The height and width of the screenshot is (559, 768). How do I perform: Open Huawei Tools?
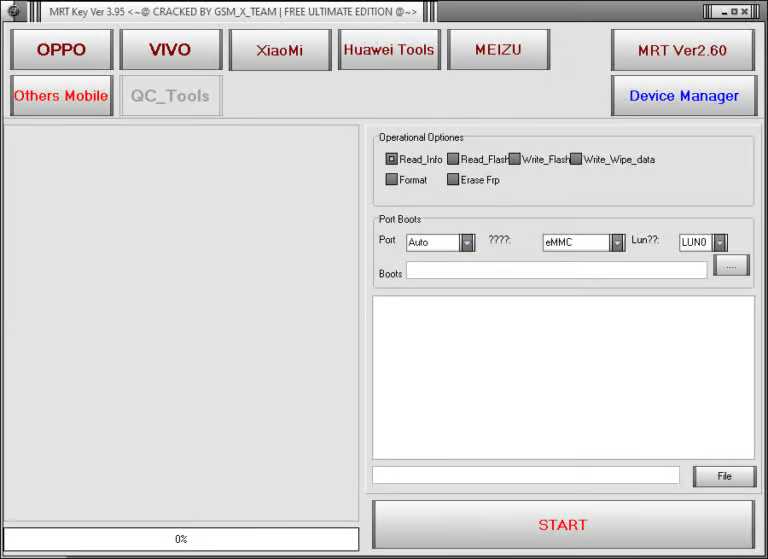pyautogui.click(x=389, y=50)
